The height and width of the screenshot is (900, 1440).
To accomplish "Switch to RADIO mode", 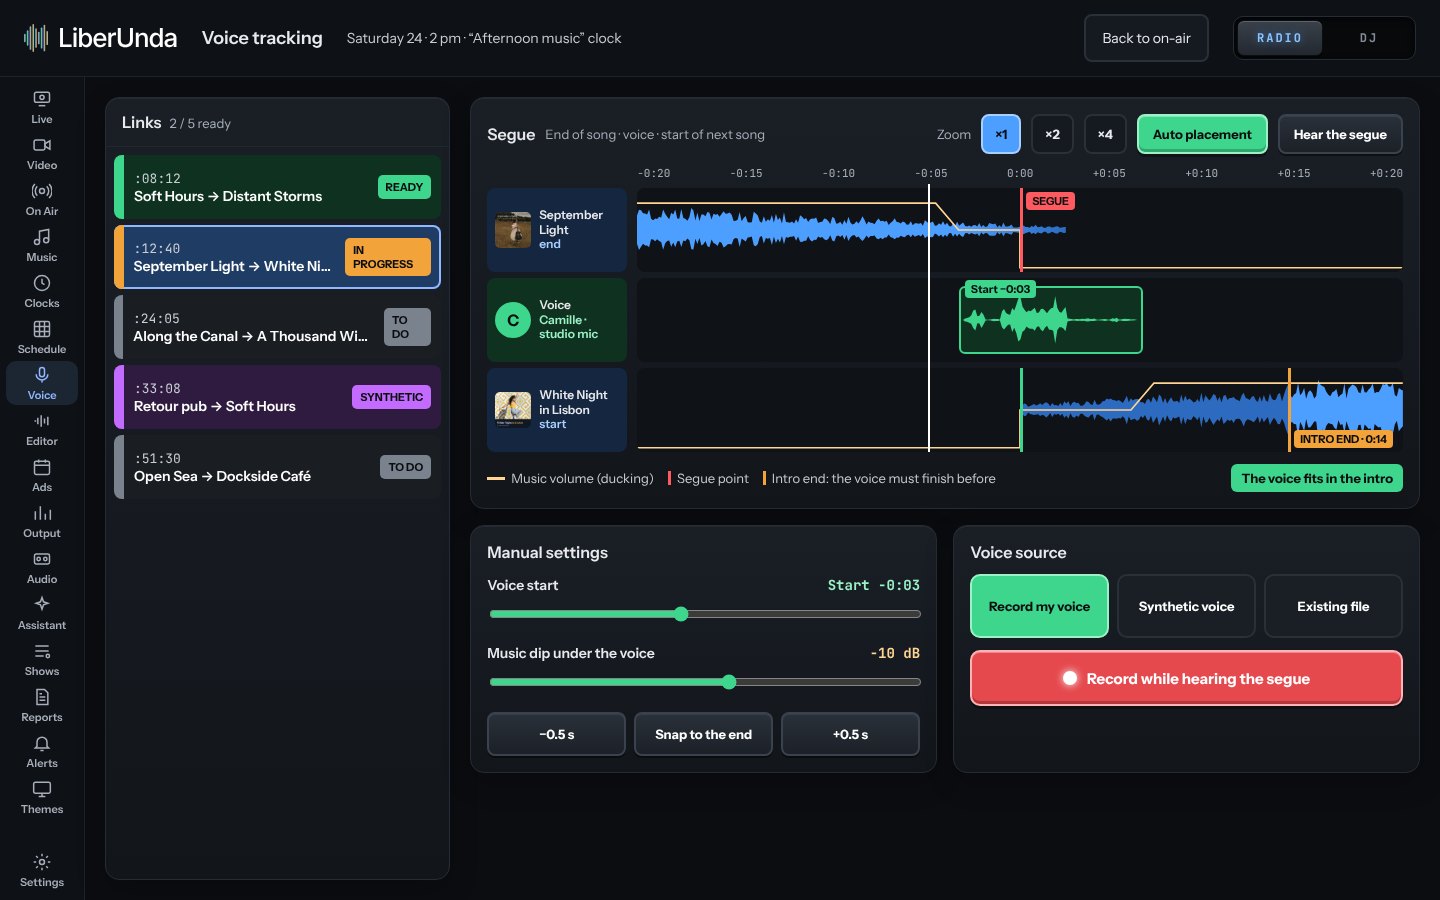I will tap(1279, 38).
